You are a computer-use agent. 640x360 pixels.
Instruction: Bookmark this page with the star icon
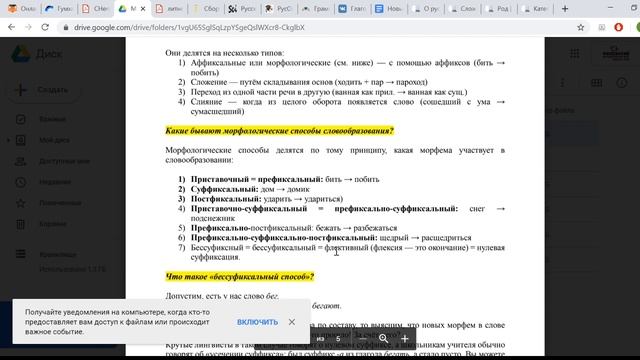click(580, 27)
